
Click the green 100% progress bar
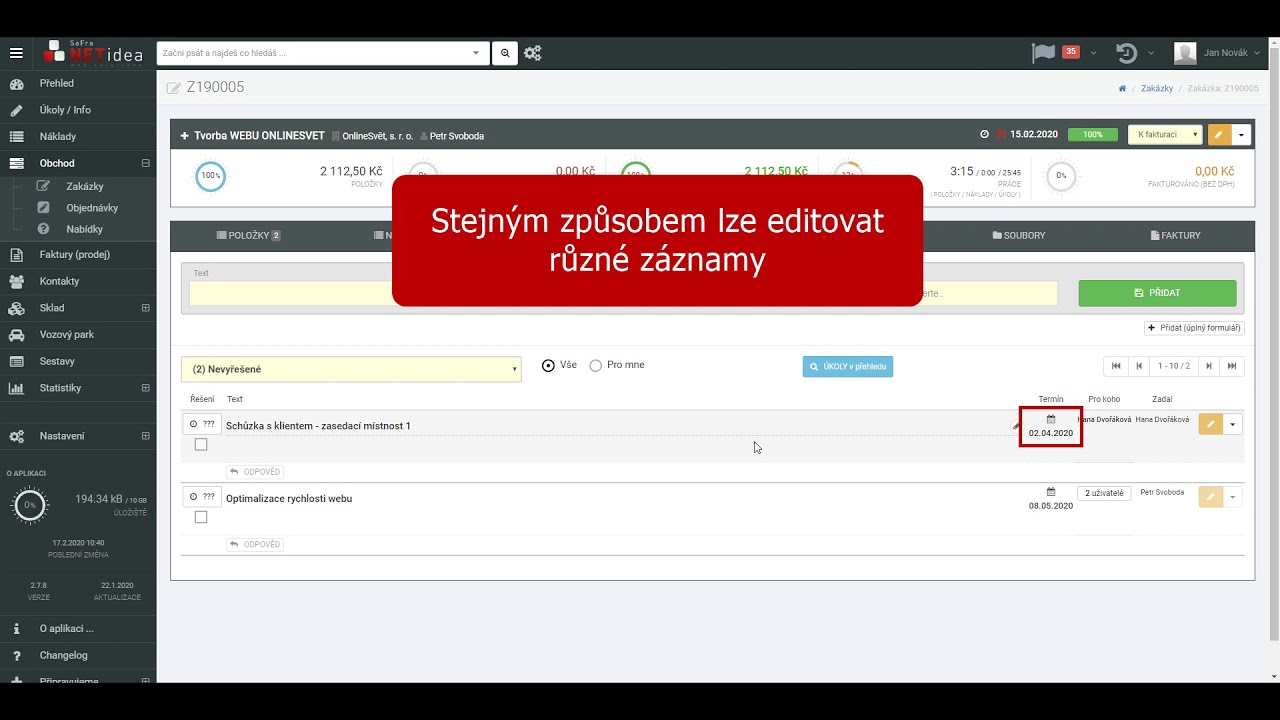(1093, 135)
